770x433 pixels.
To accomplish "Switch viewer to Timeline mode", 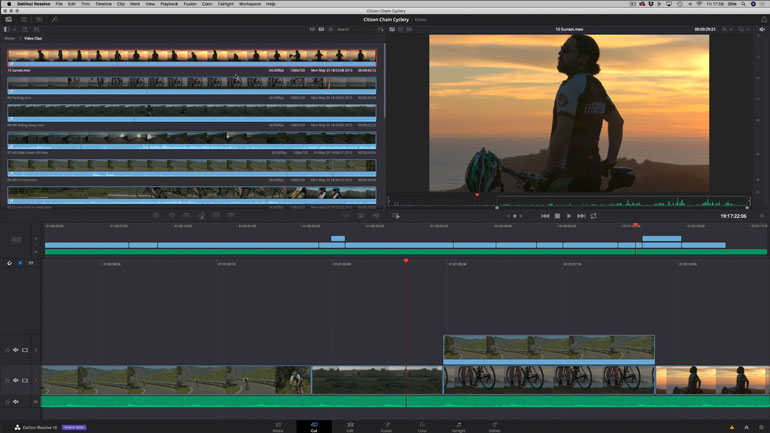I will tap(410, 29).
